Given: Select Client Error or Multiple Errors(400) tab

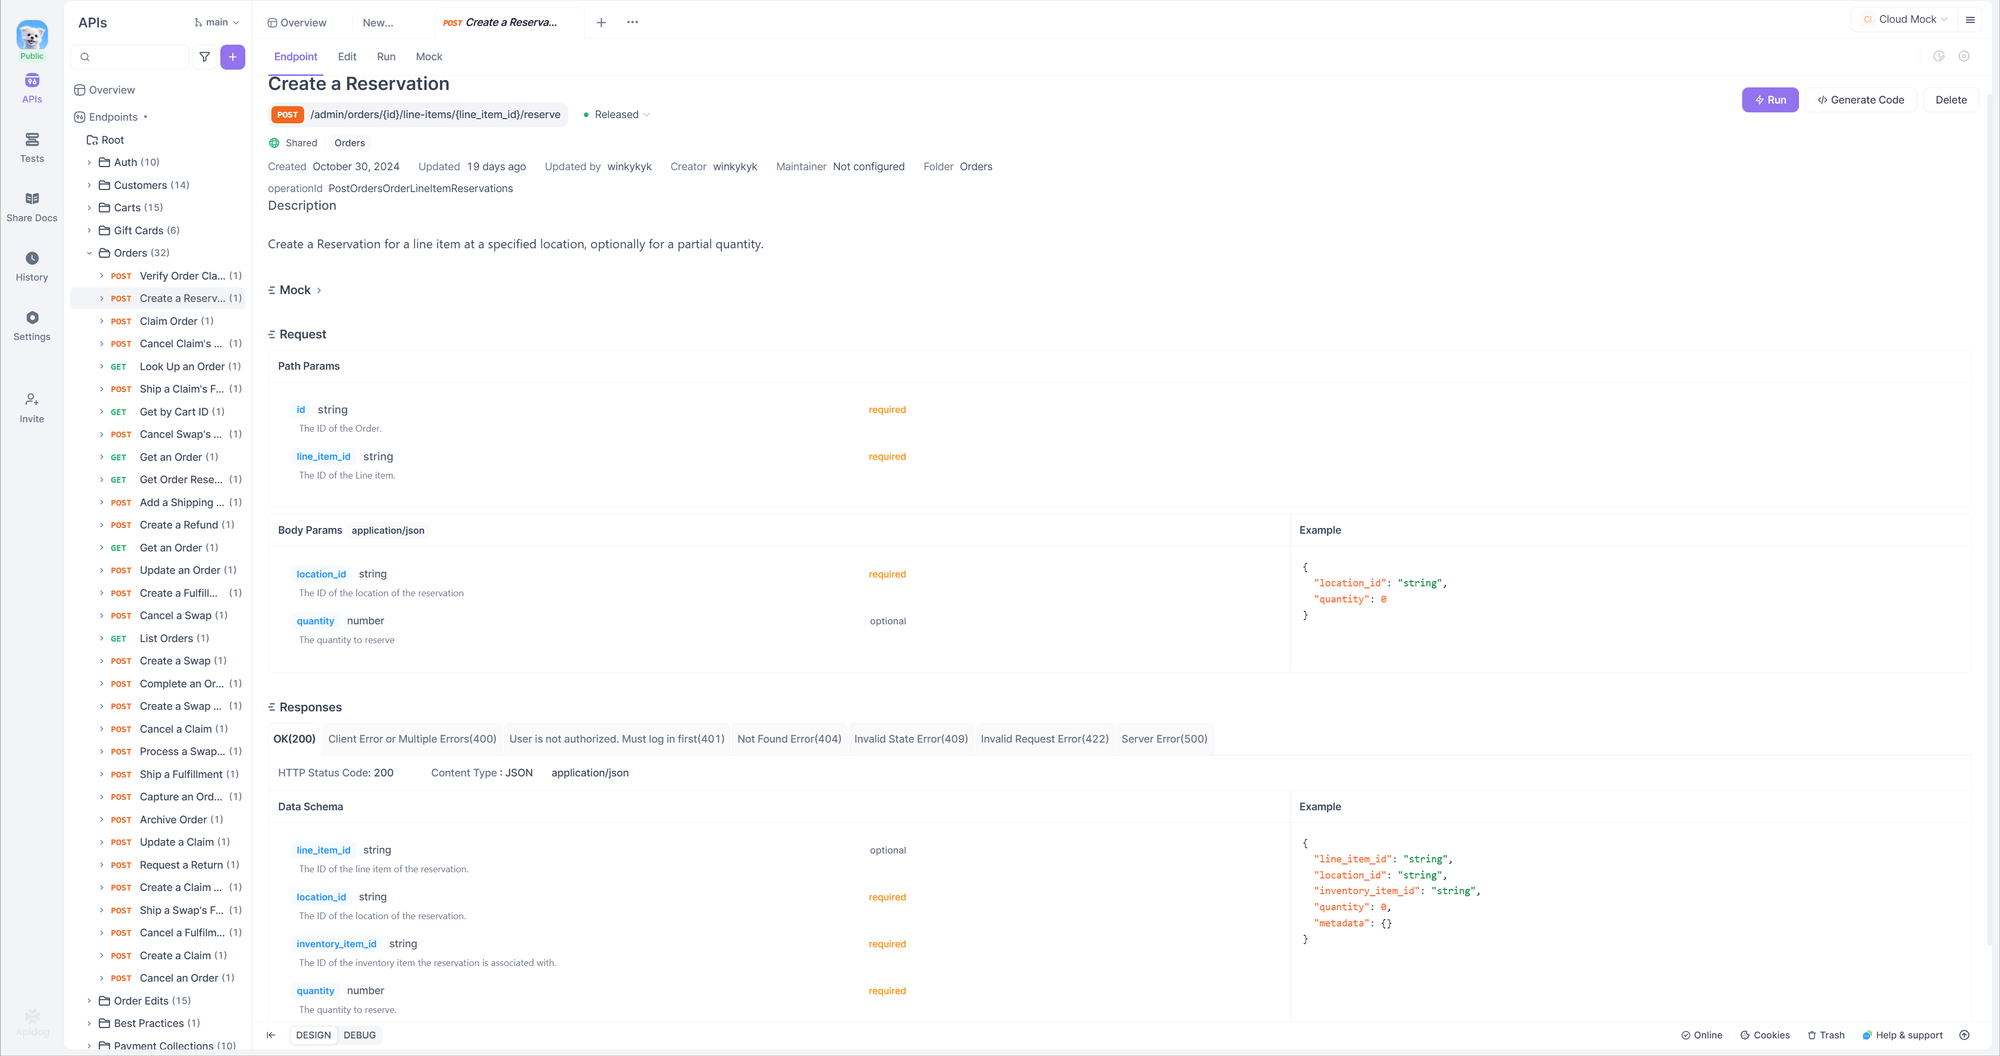Looking at the screenshot, I should [x=412, y=739].
